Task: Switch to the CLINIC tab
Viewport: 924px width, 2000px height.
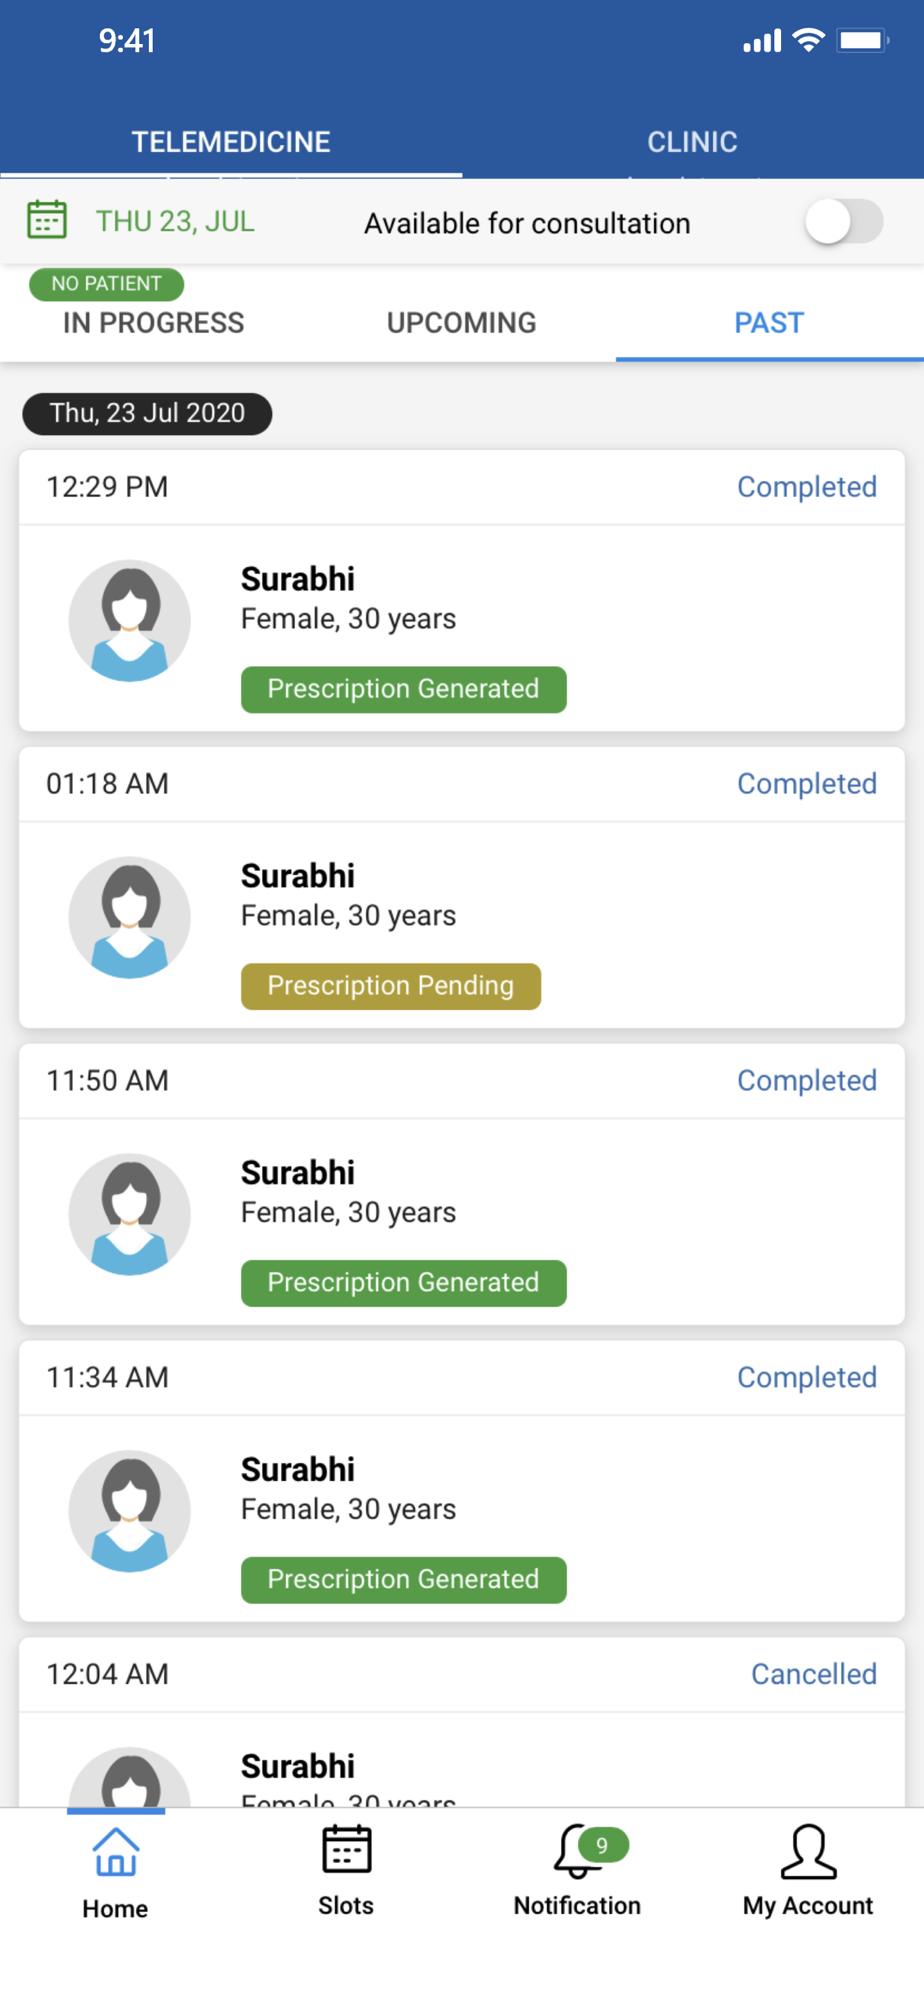Action: 692,142
